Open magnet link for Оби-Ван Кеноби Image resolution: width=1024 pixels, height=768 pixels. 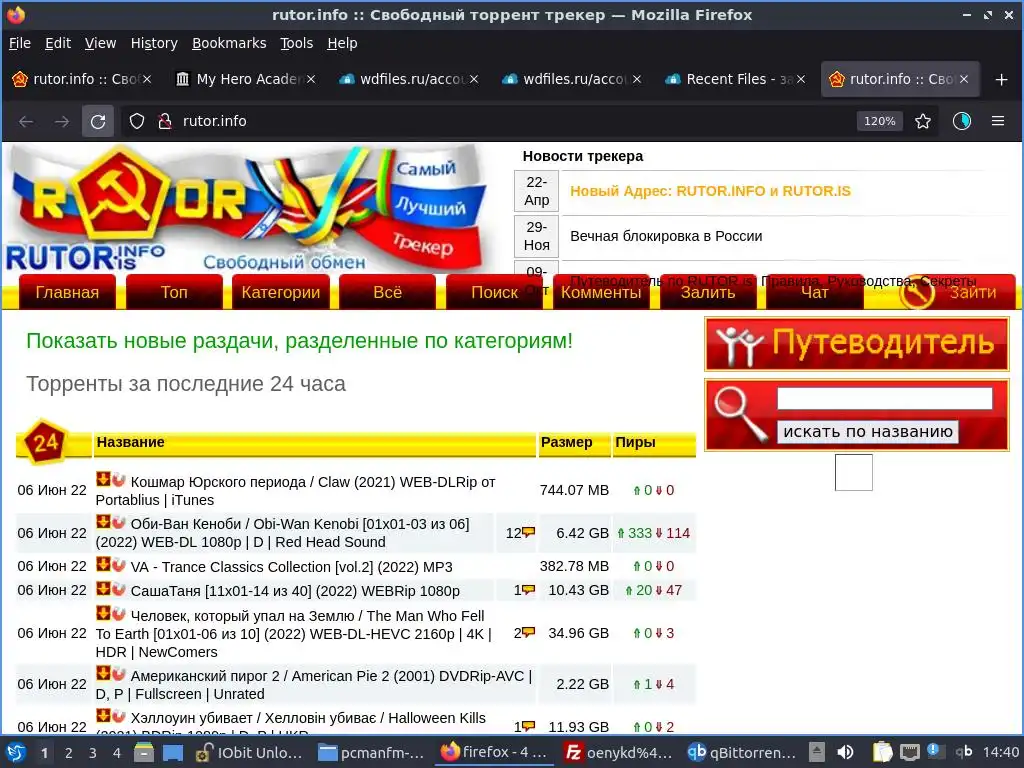click(x=118, y=522)
